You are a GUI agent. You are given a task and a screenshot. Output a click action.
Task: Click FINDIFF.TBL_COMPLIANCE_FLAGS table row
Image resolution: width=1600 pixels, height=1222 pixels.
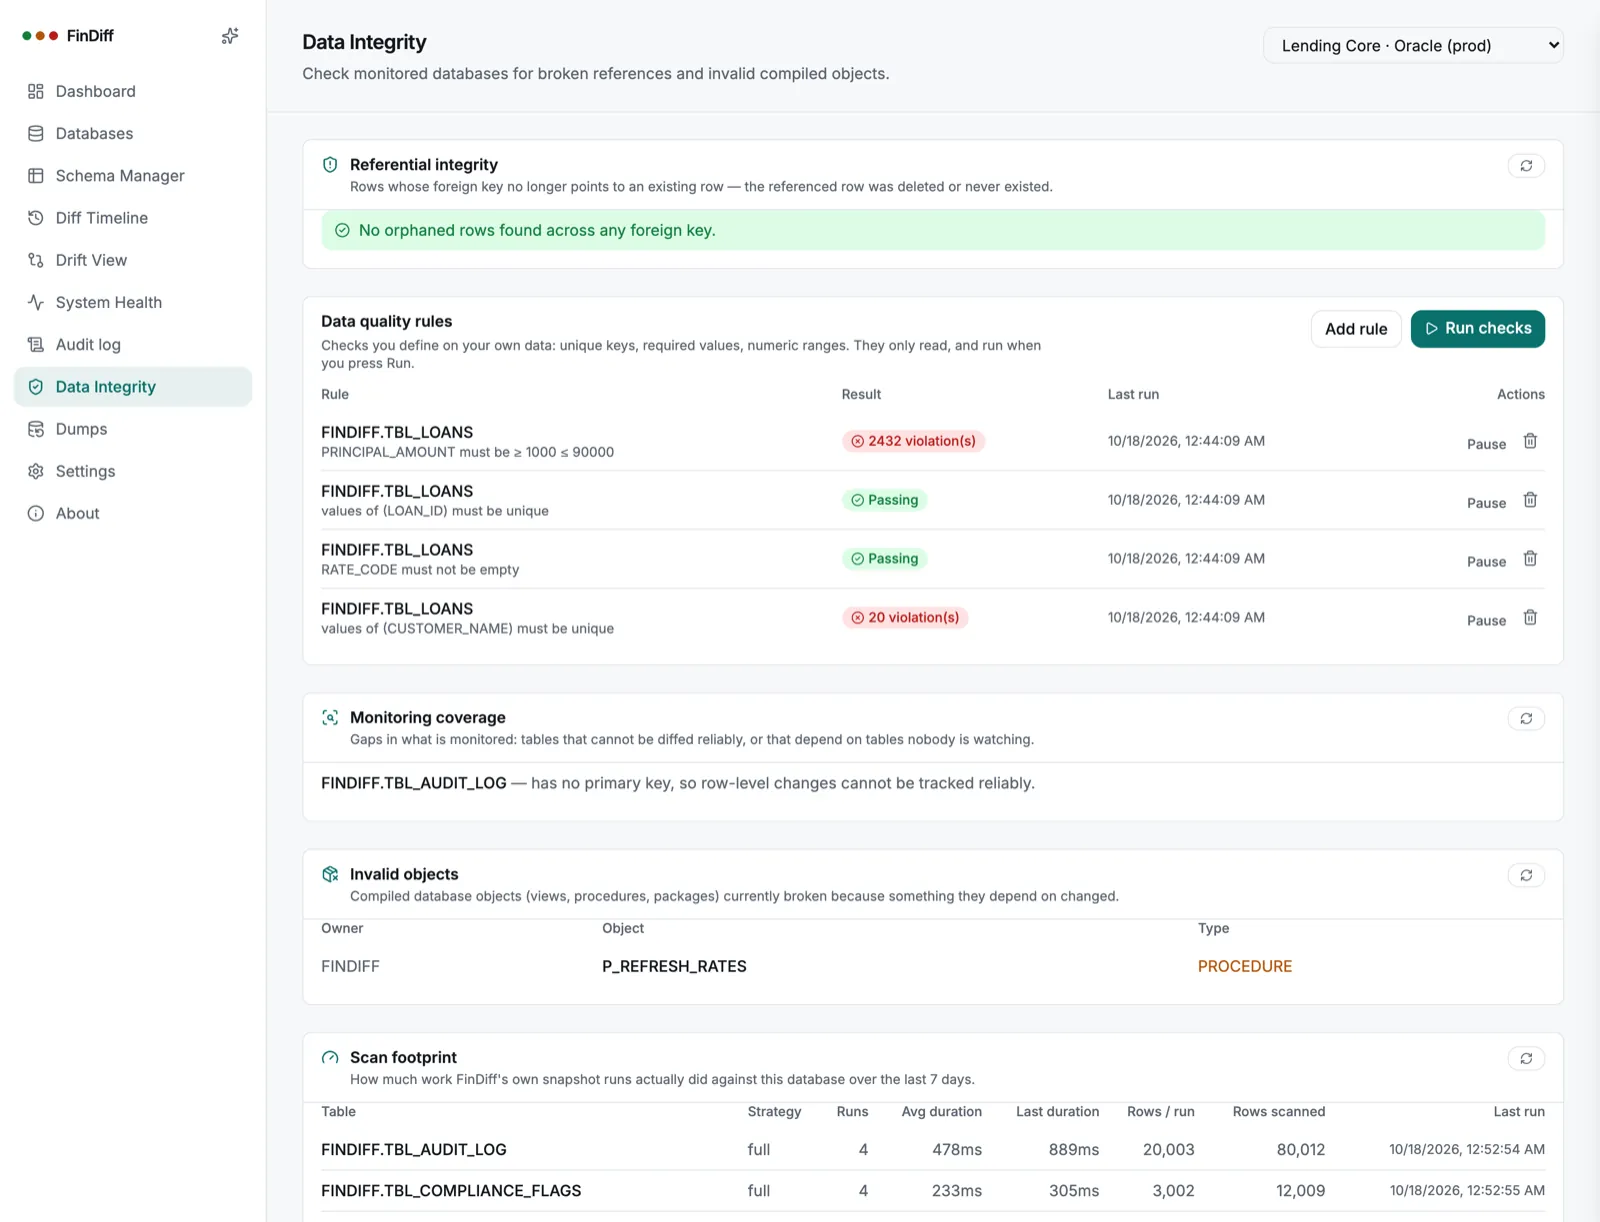933,1191
